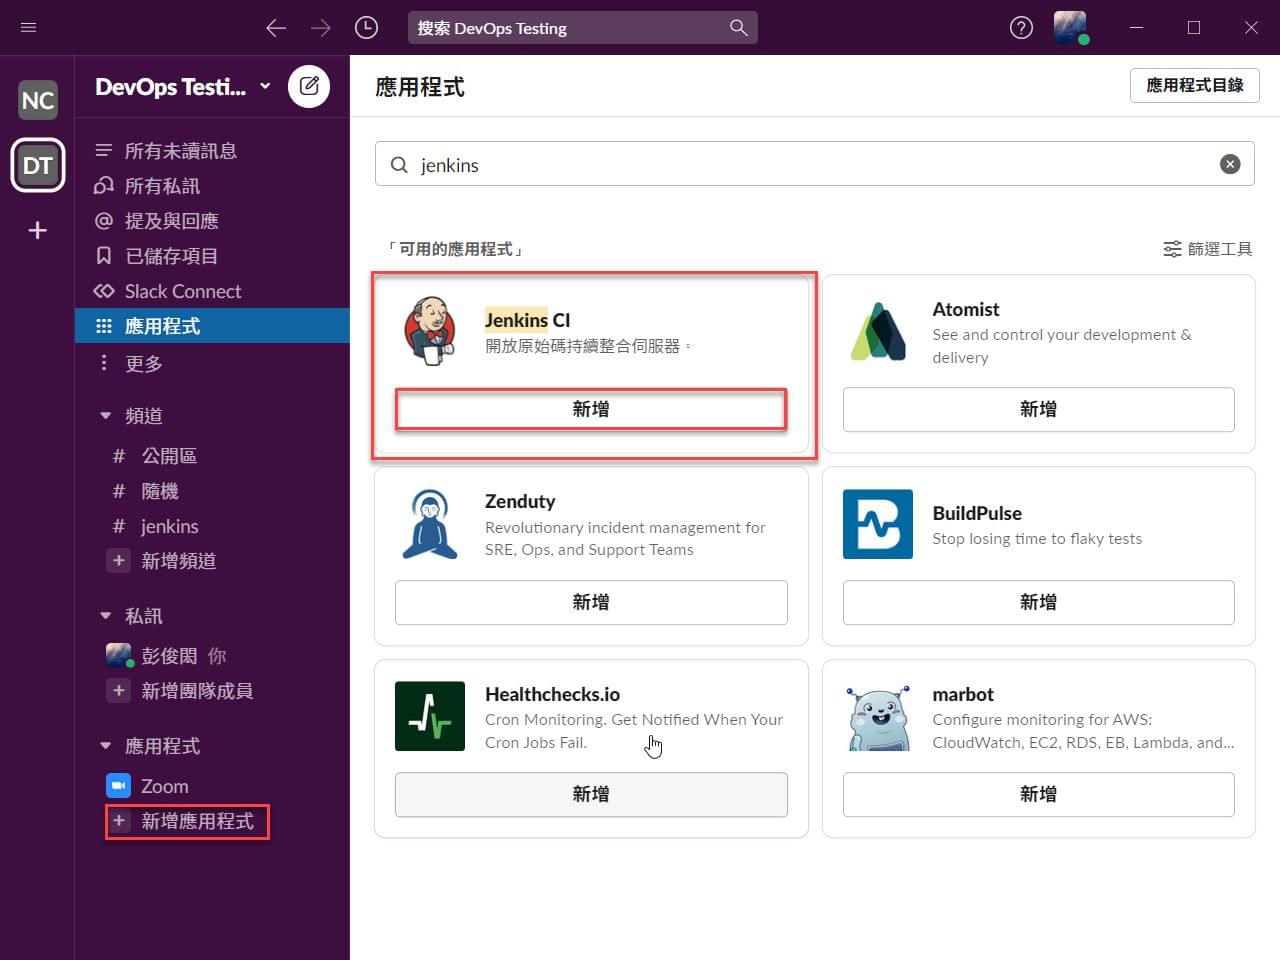Select the DT workspace icon
Viewport: 1280px width, 960px height.
pos(38,165)
